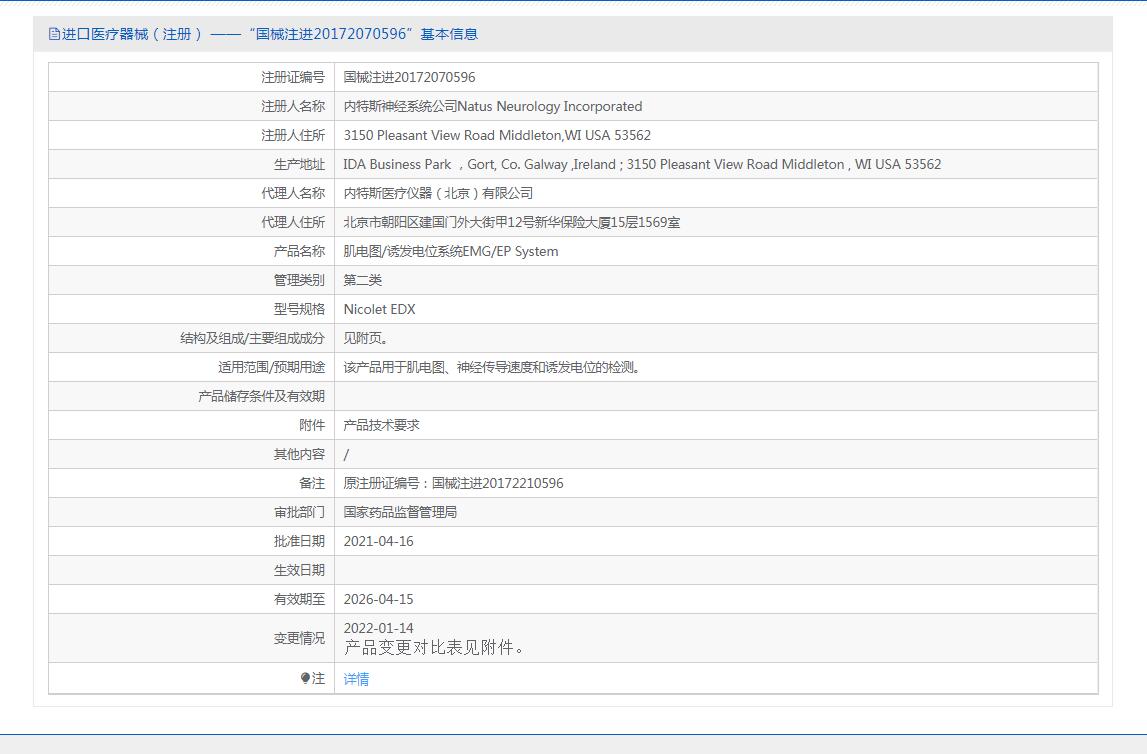This screenshot has height=754, width=1147.
Task: Click the 结构及组成/主要组成成分 label
Action: pyautogui.click(x=252, y=338)
